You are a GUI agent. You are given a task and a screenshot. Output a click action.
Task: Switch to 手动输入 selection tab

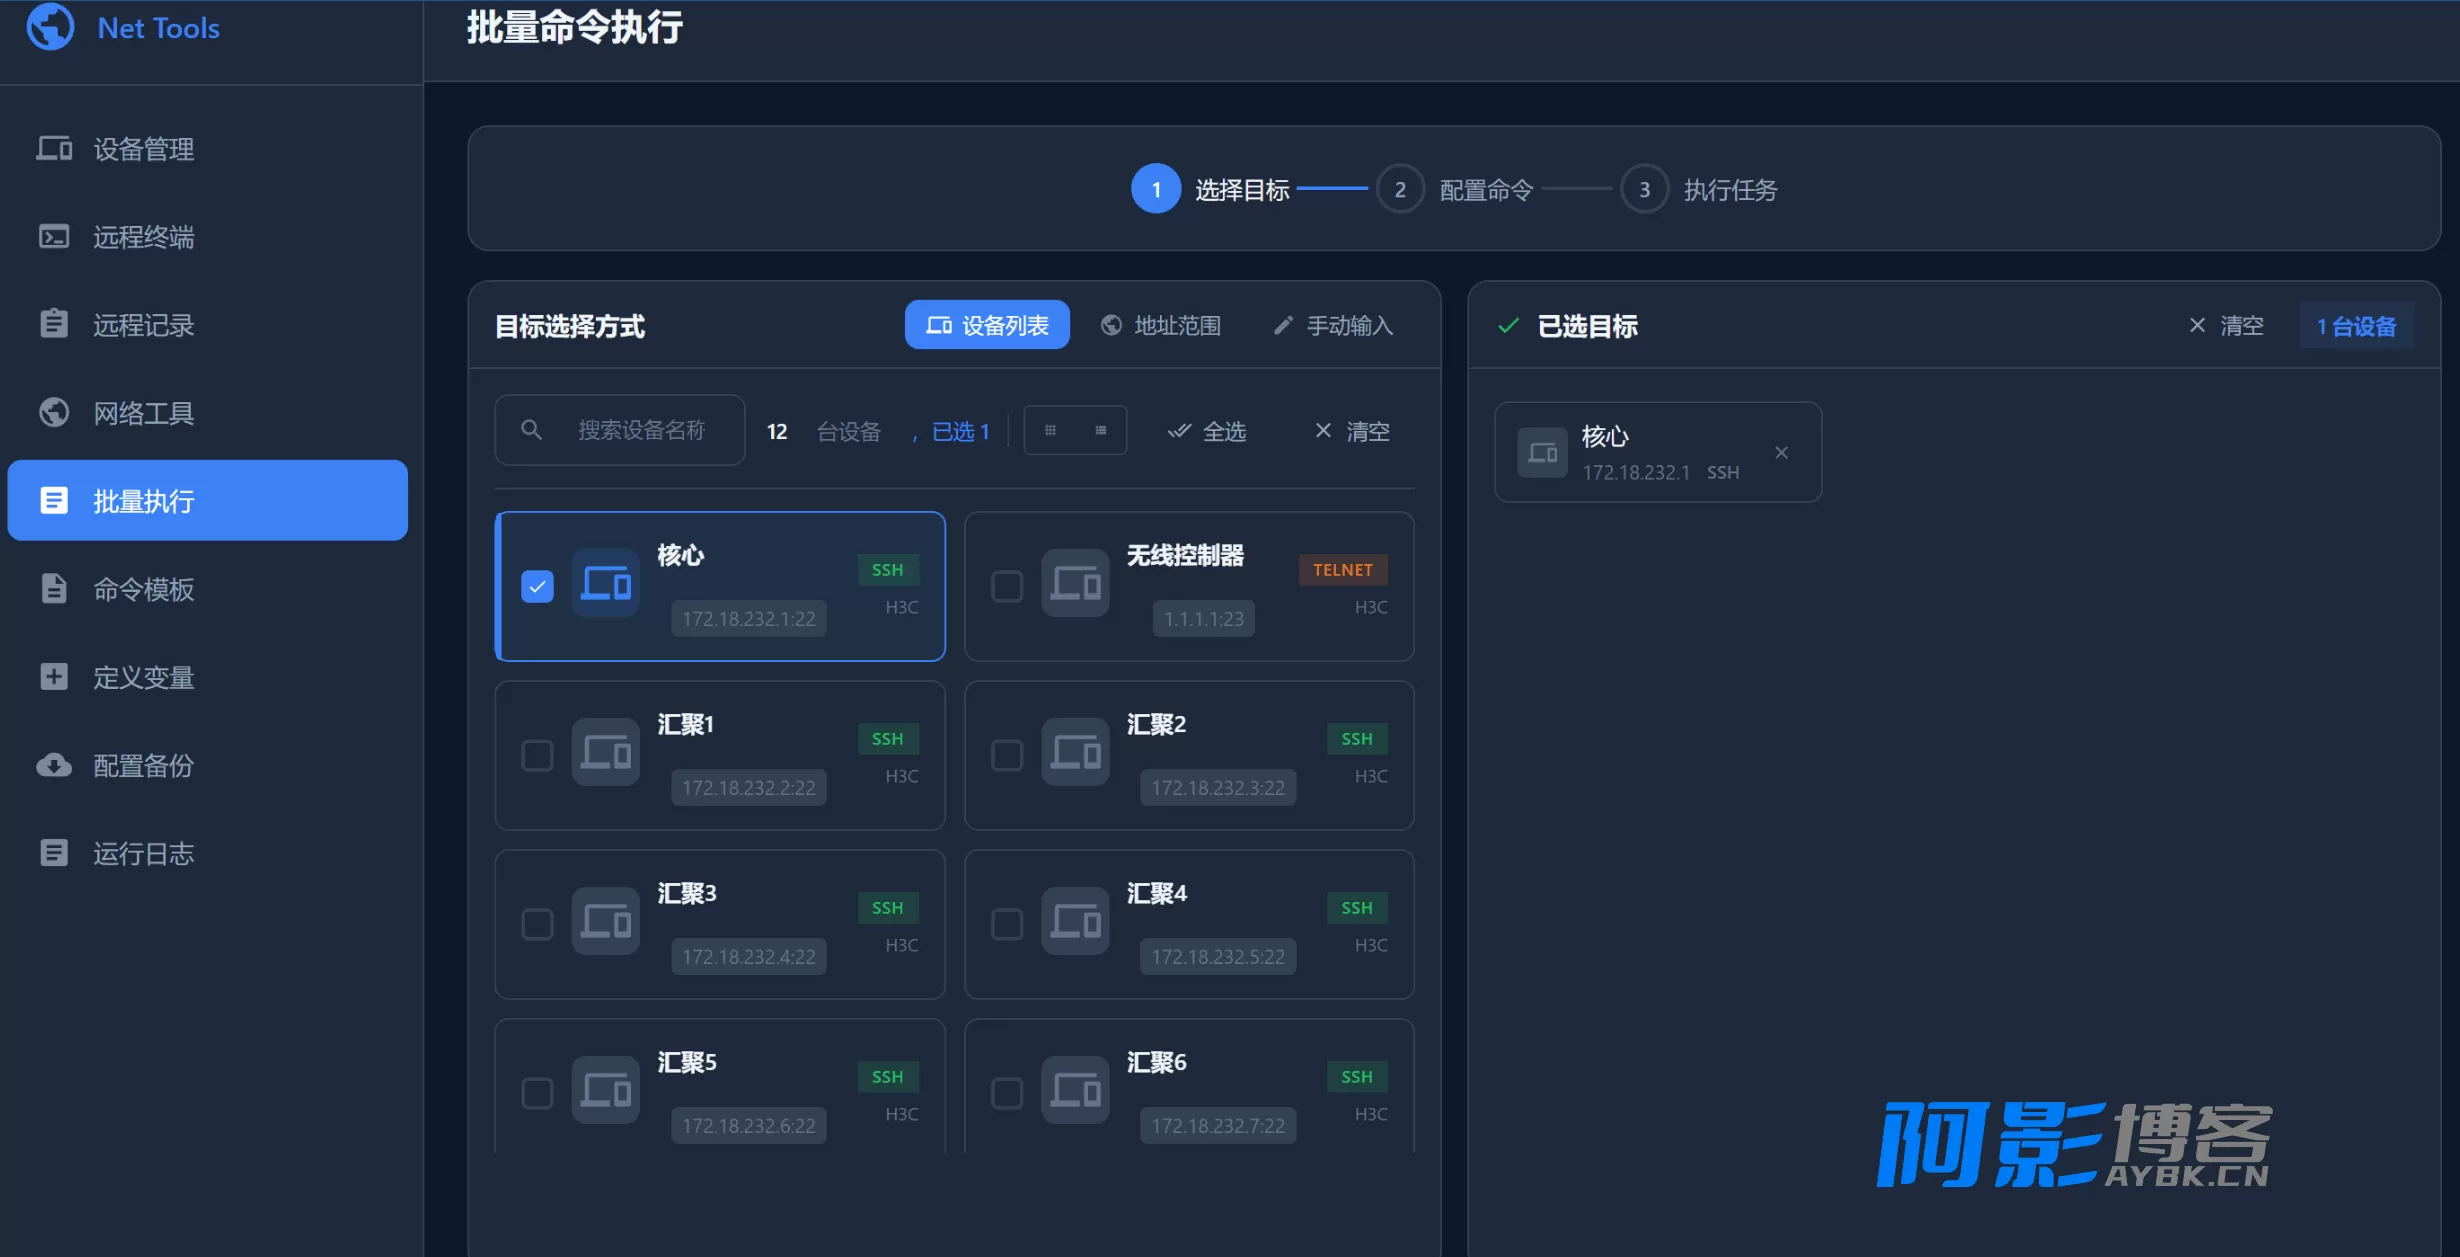point(1333,325)
